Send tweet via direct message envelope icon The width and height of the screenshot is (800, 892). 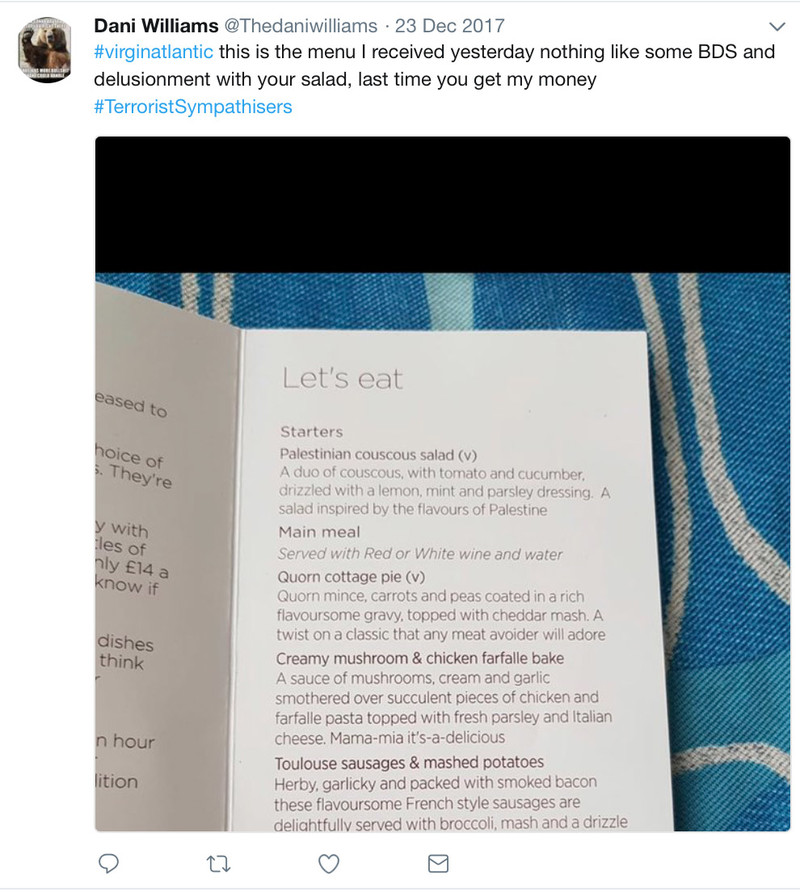click(x=438, y=864)
